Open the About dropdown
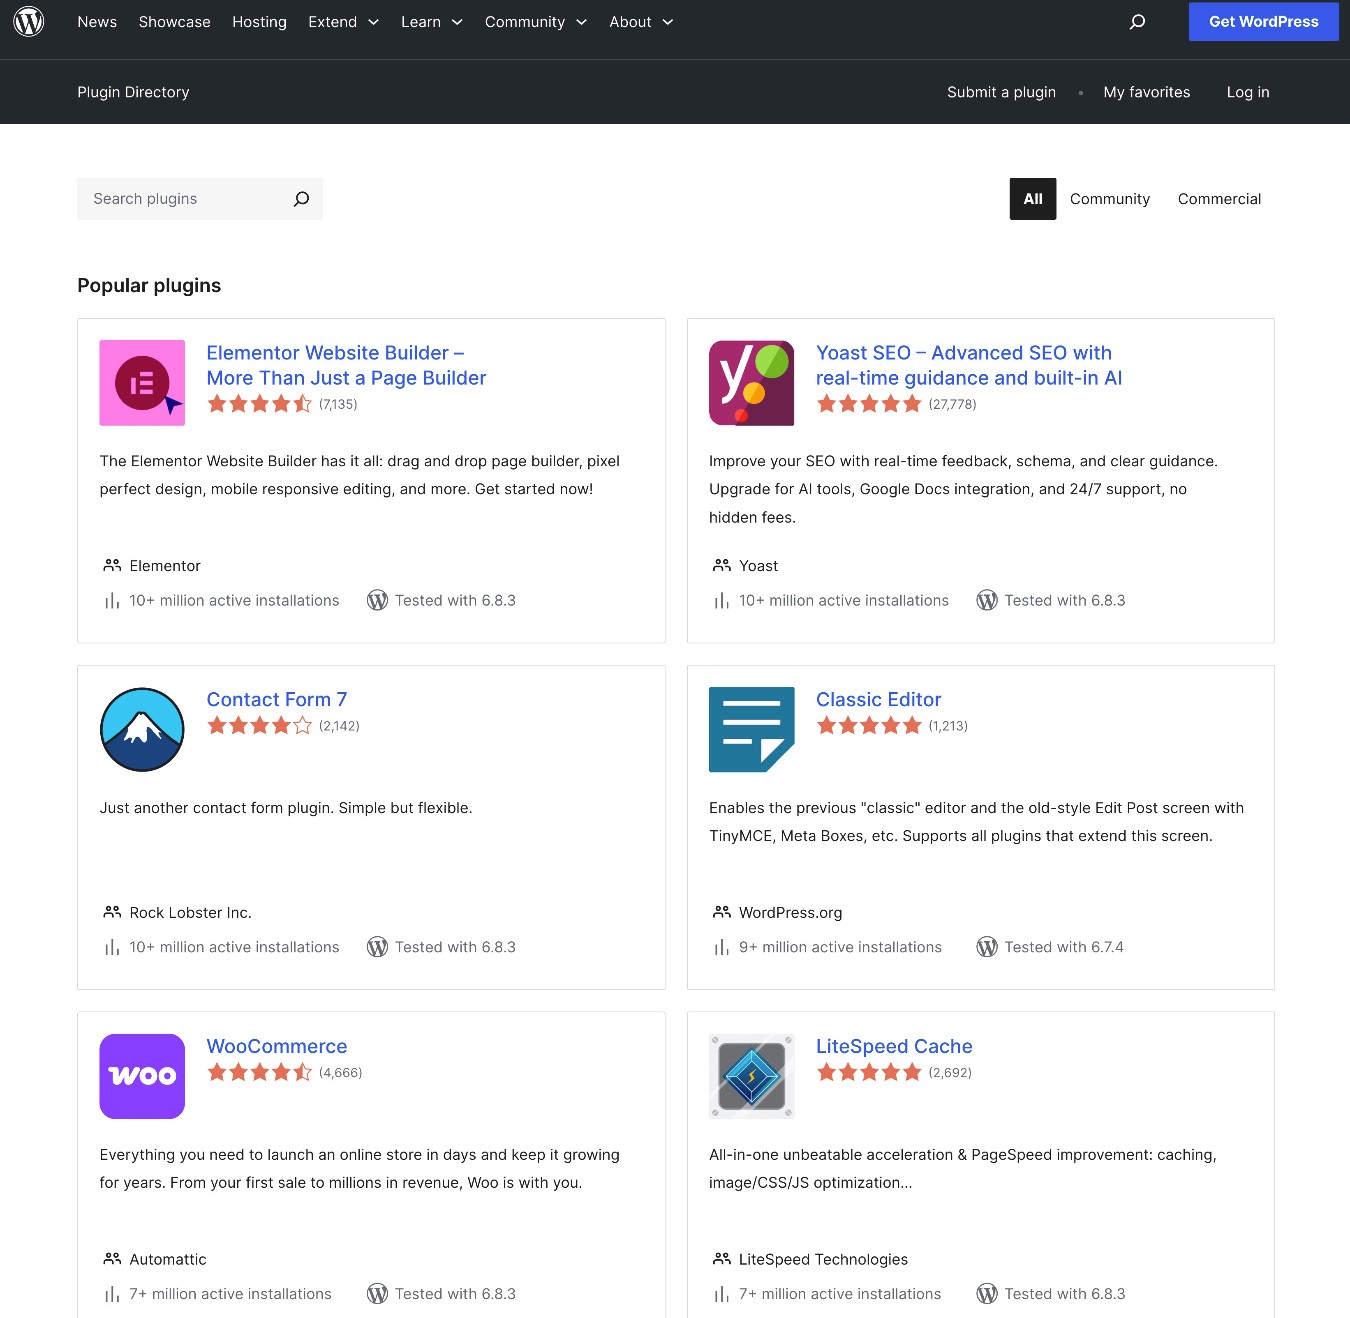 [640, 21]
